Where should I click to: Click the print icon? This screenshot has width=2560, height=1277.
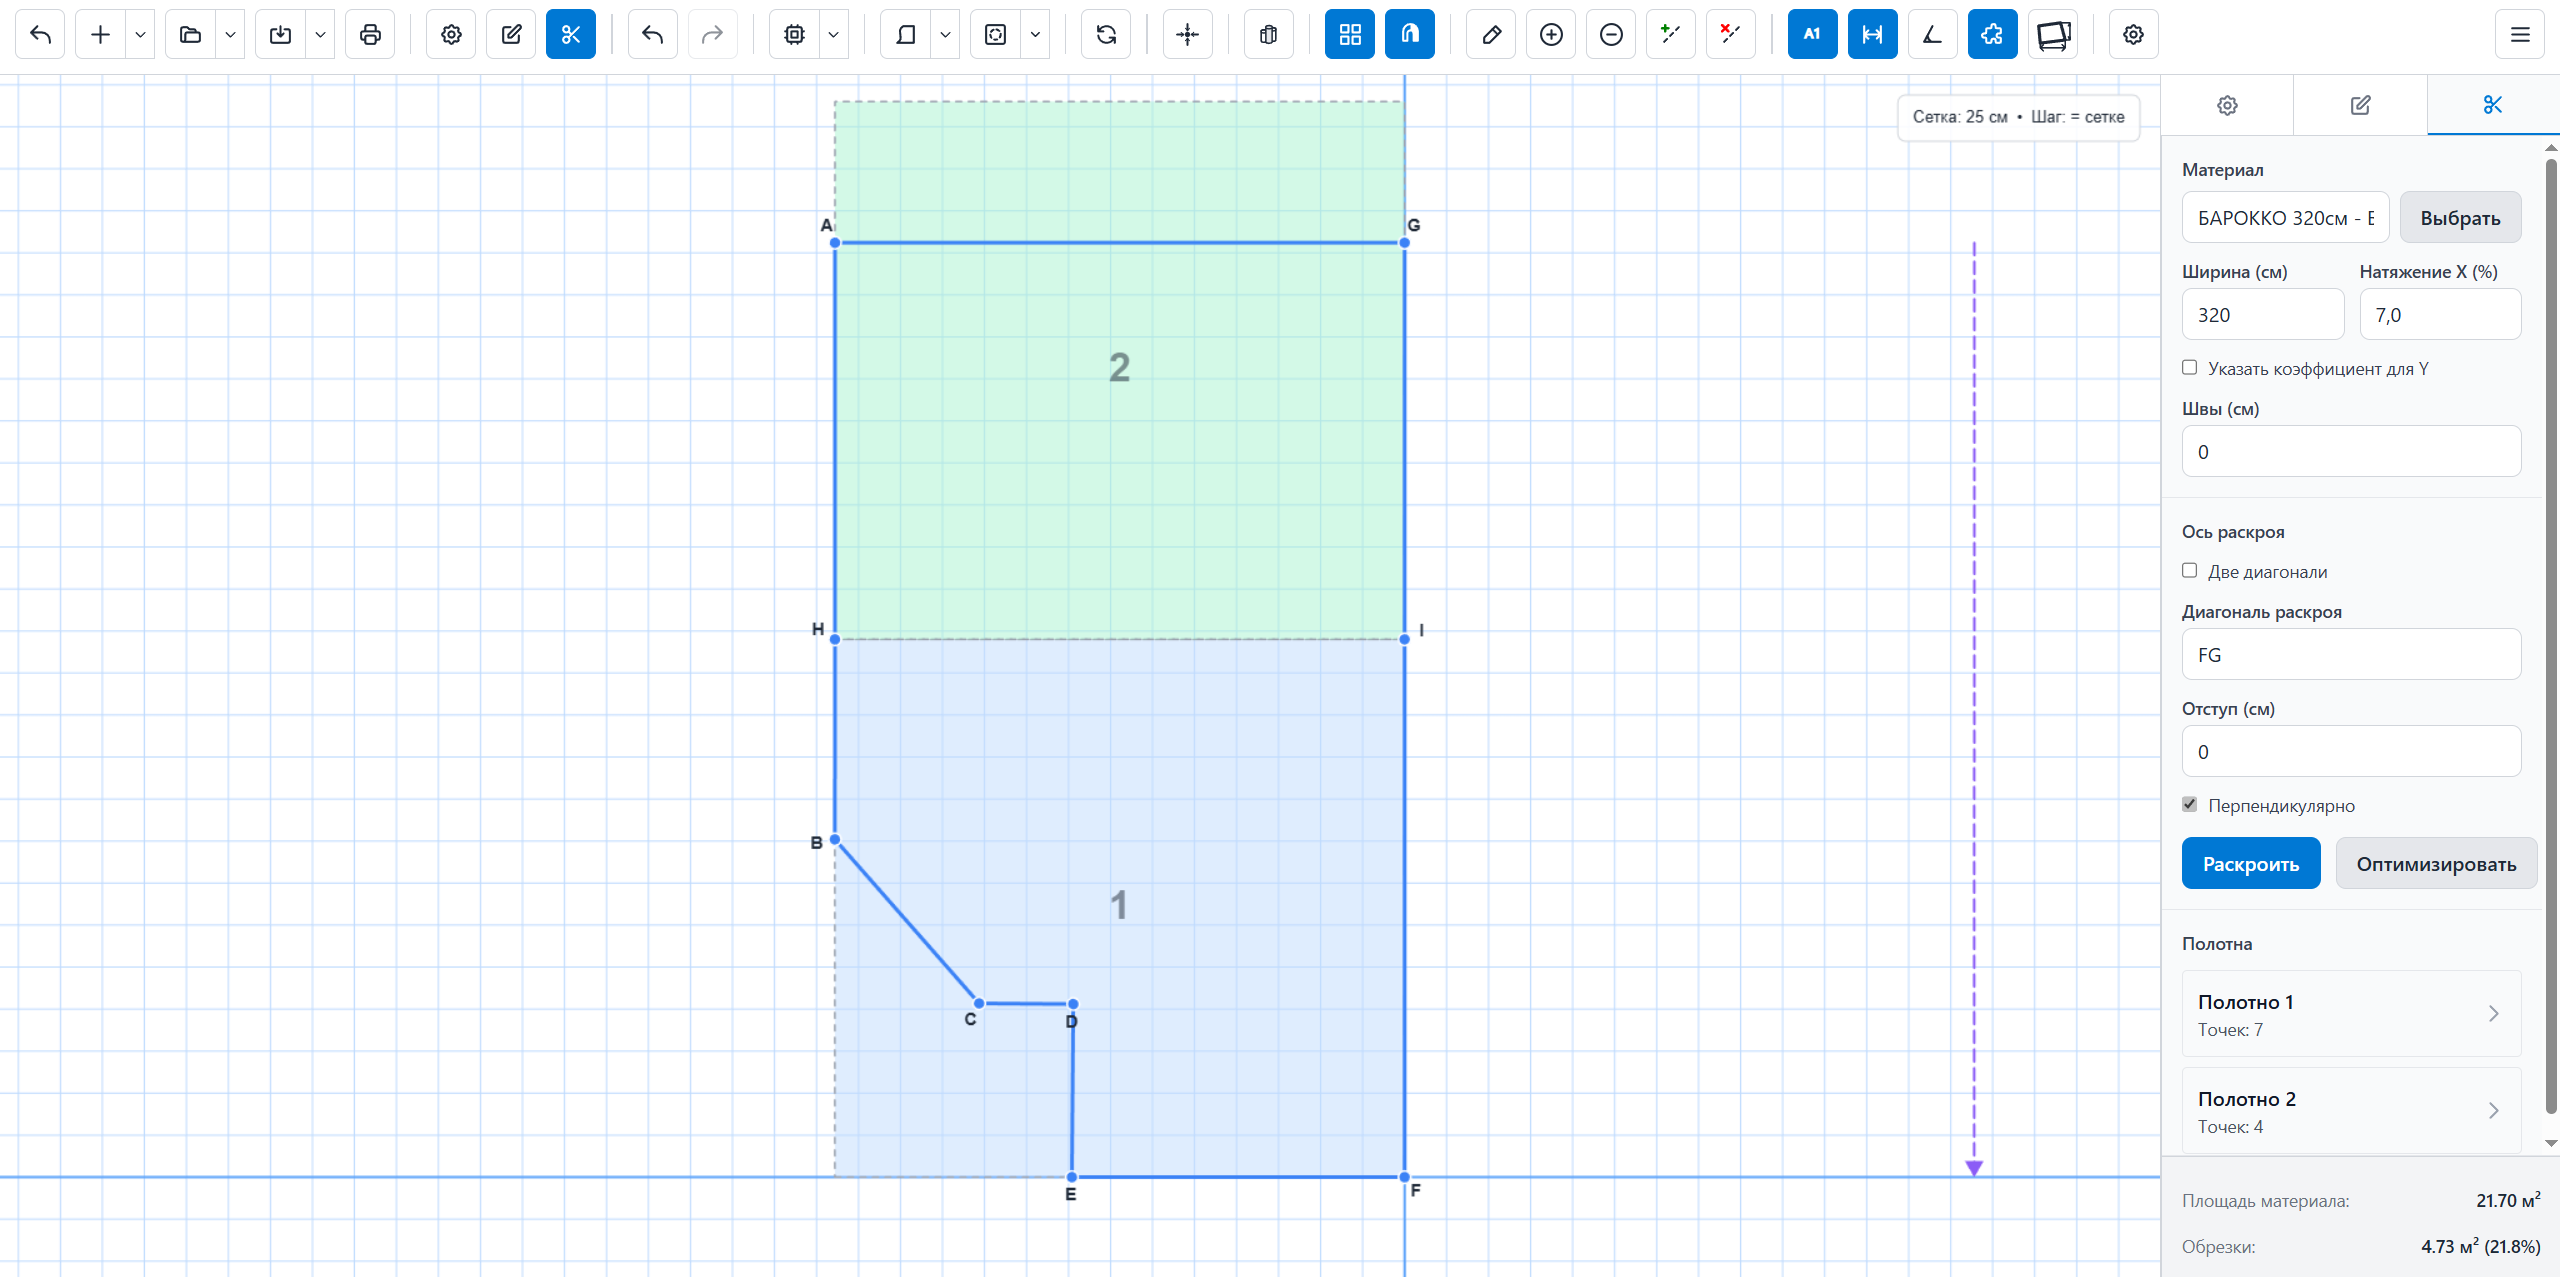point(370,35)
